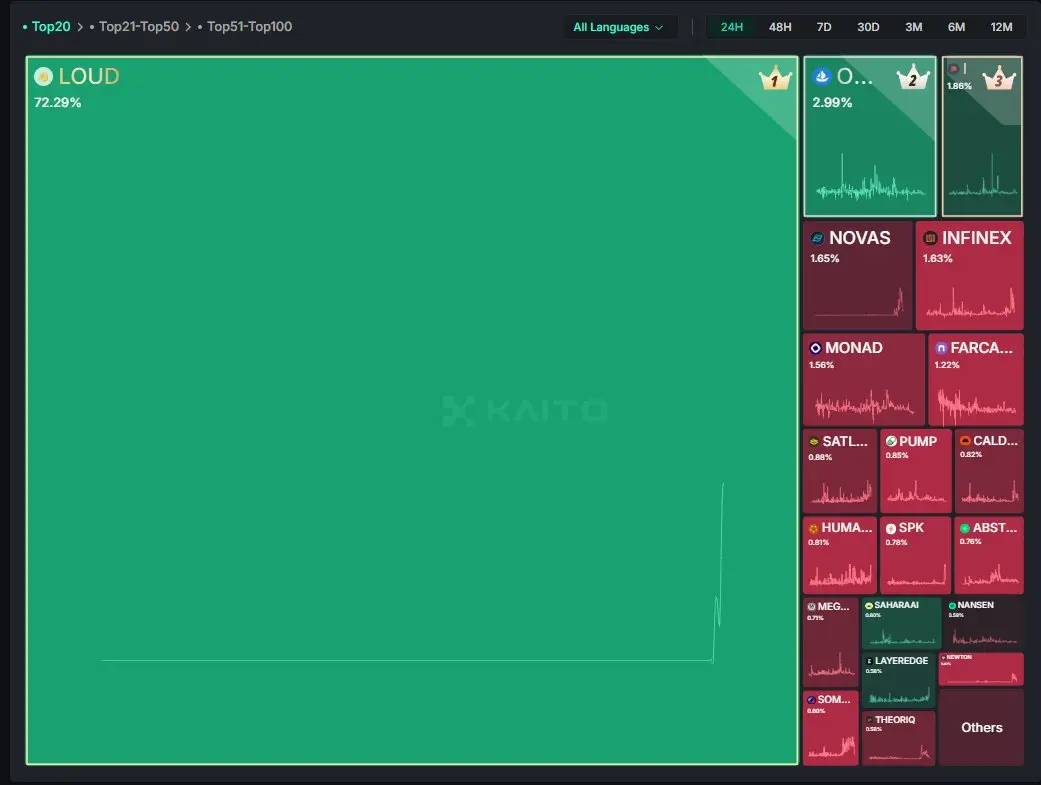Click the ABST... tile name
This screenshot has height=785, width=1041.
(x=995, y=528)
